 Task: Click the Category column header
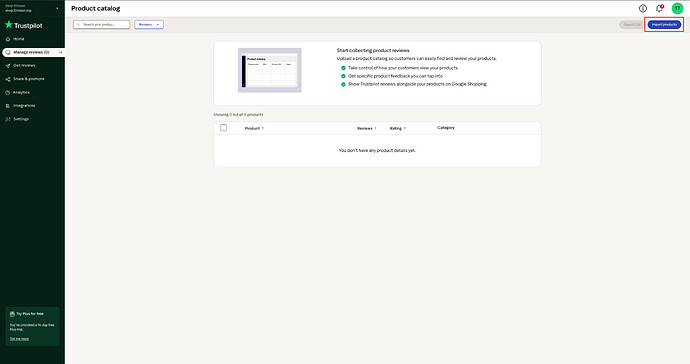click(x=446, y=128)
